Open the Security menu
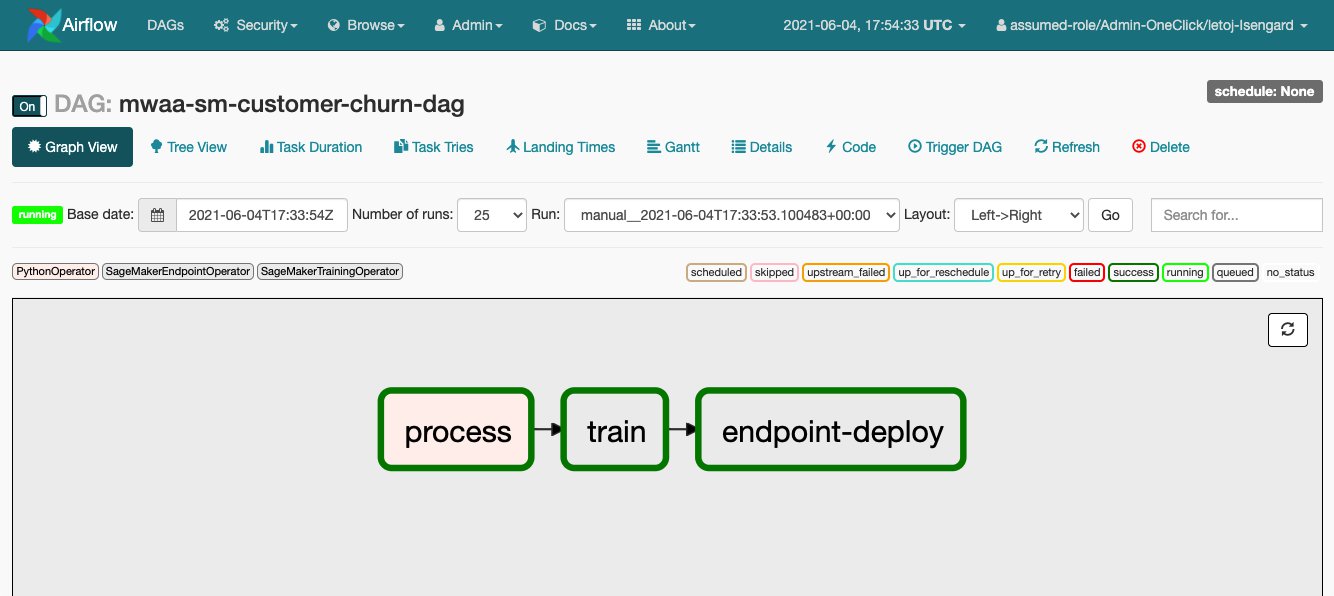The image size is (1334, 596). (x=256, y=25)
